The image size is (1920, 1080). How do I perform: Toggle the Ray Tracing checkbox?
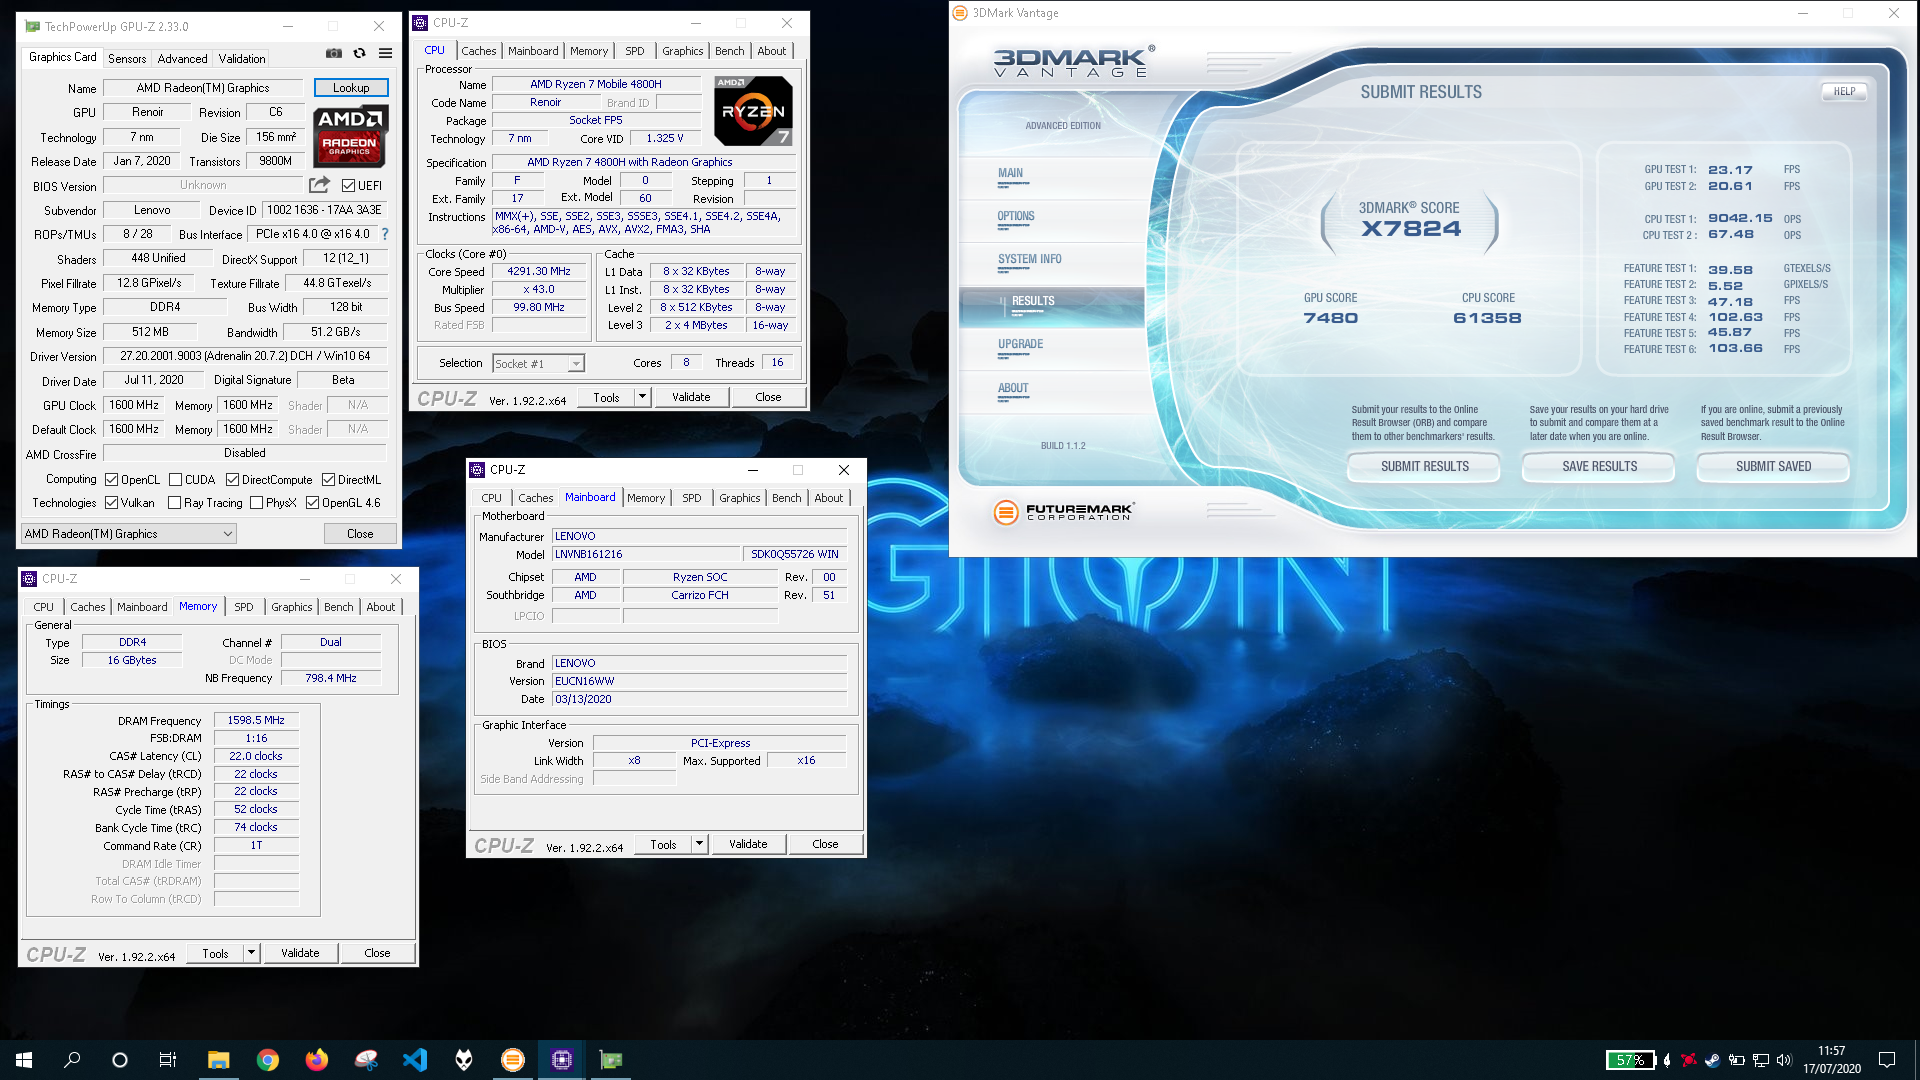pyautogui.click(x=175, y=503)
